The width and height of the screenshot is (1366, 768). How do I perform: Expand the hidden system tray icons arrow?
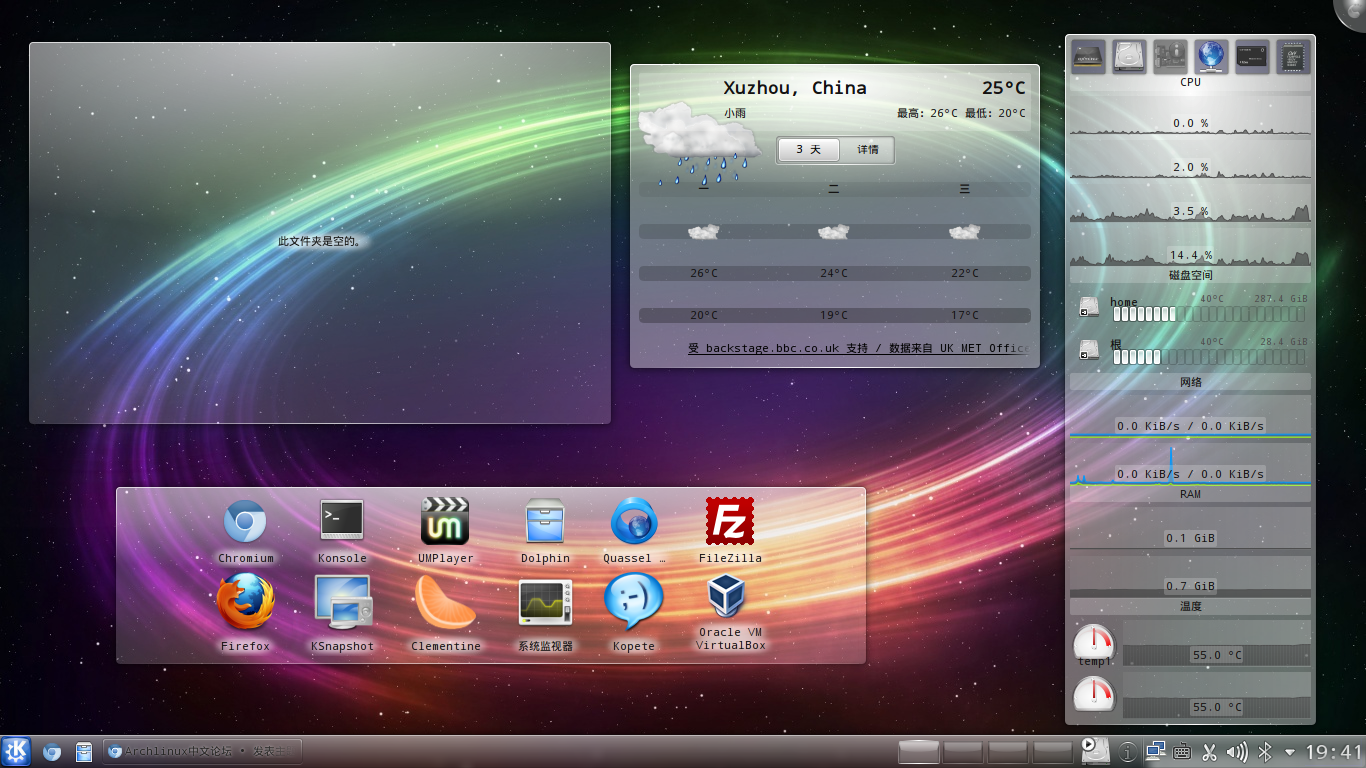click(x=1290, y=752)
